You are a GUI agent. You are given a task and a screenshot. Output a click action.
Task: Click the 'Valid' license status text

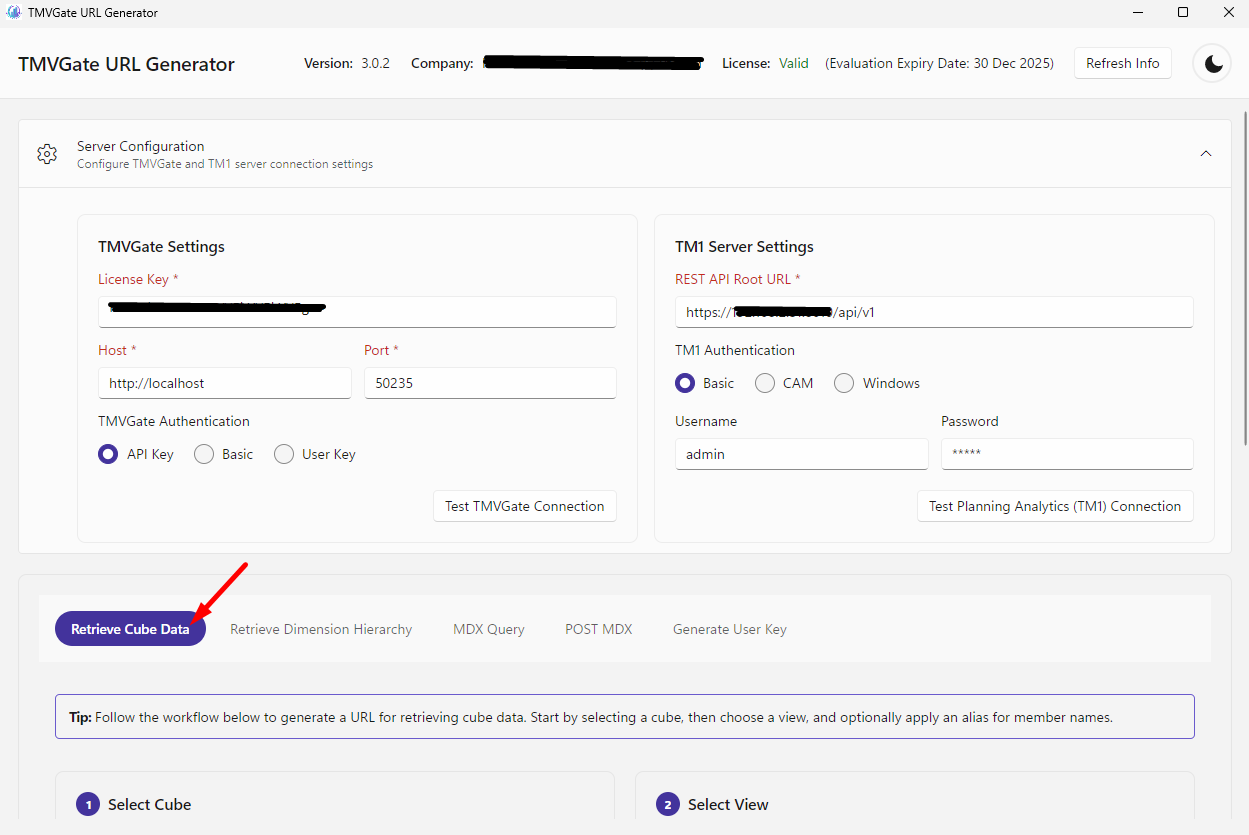point(794,63)
